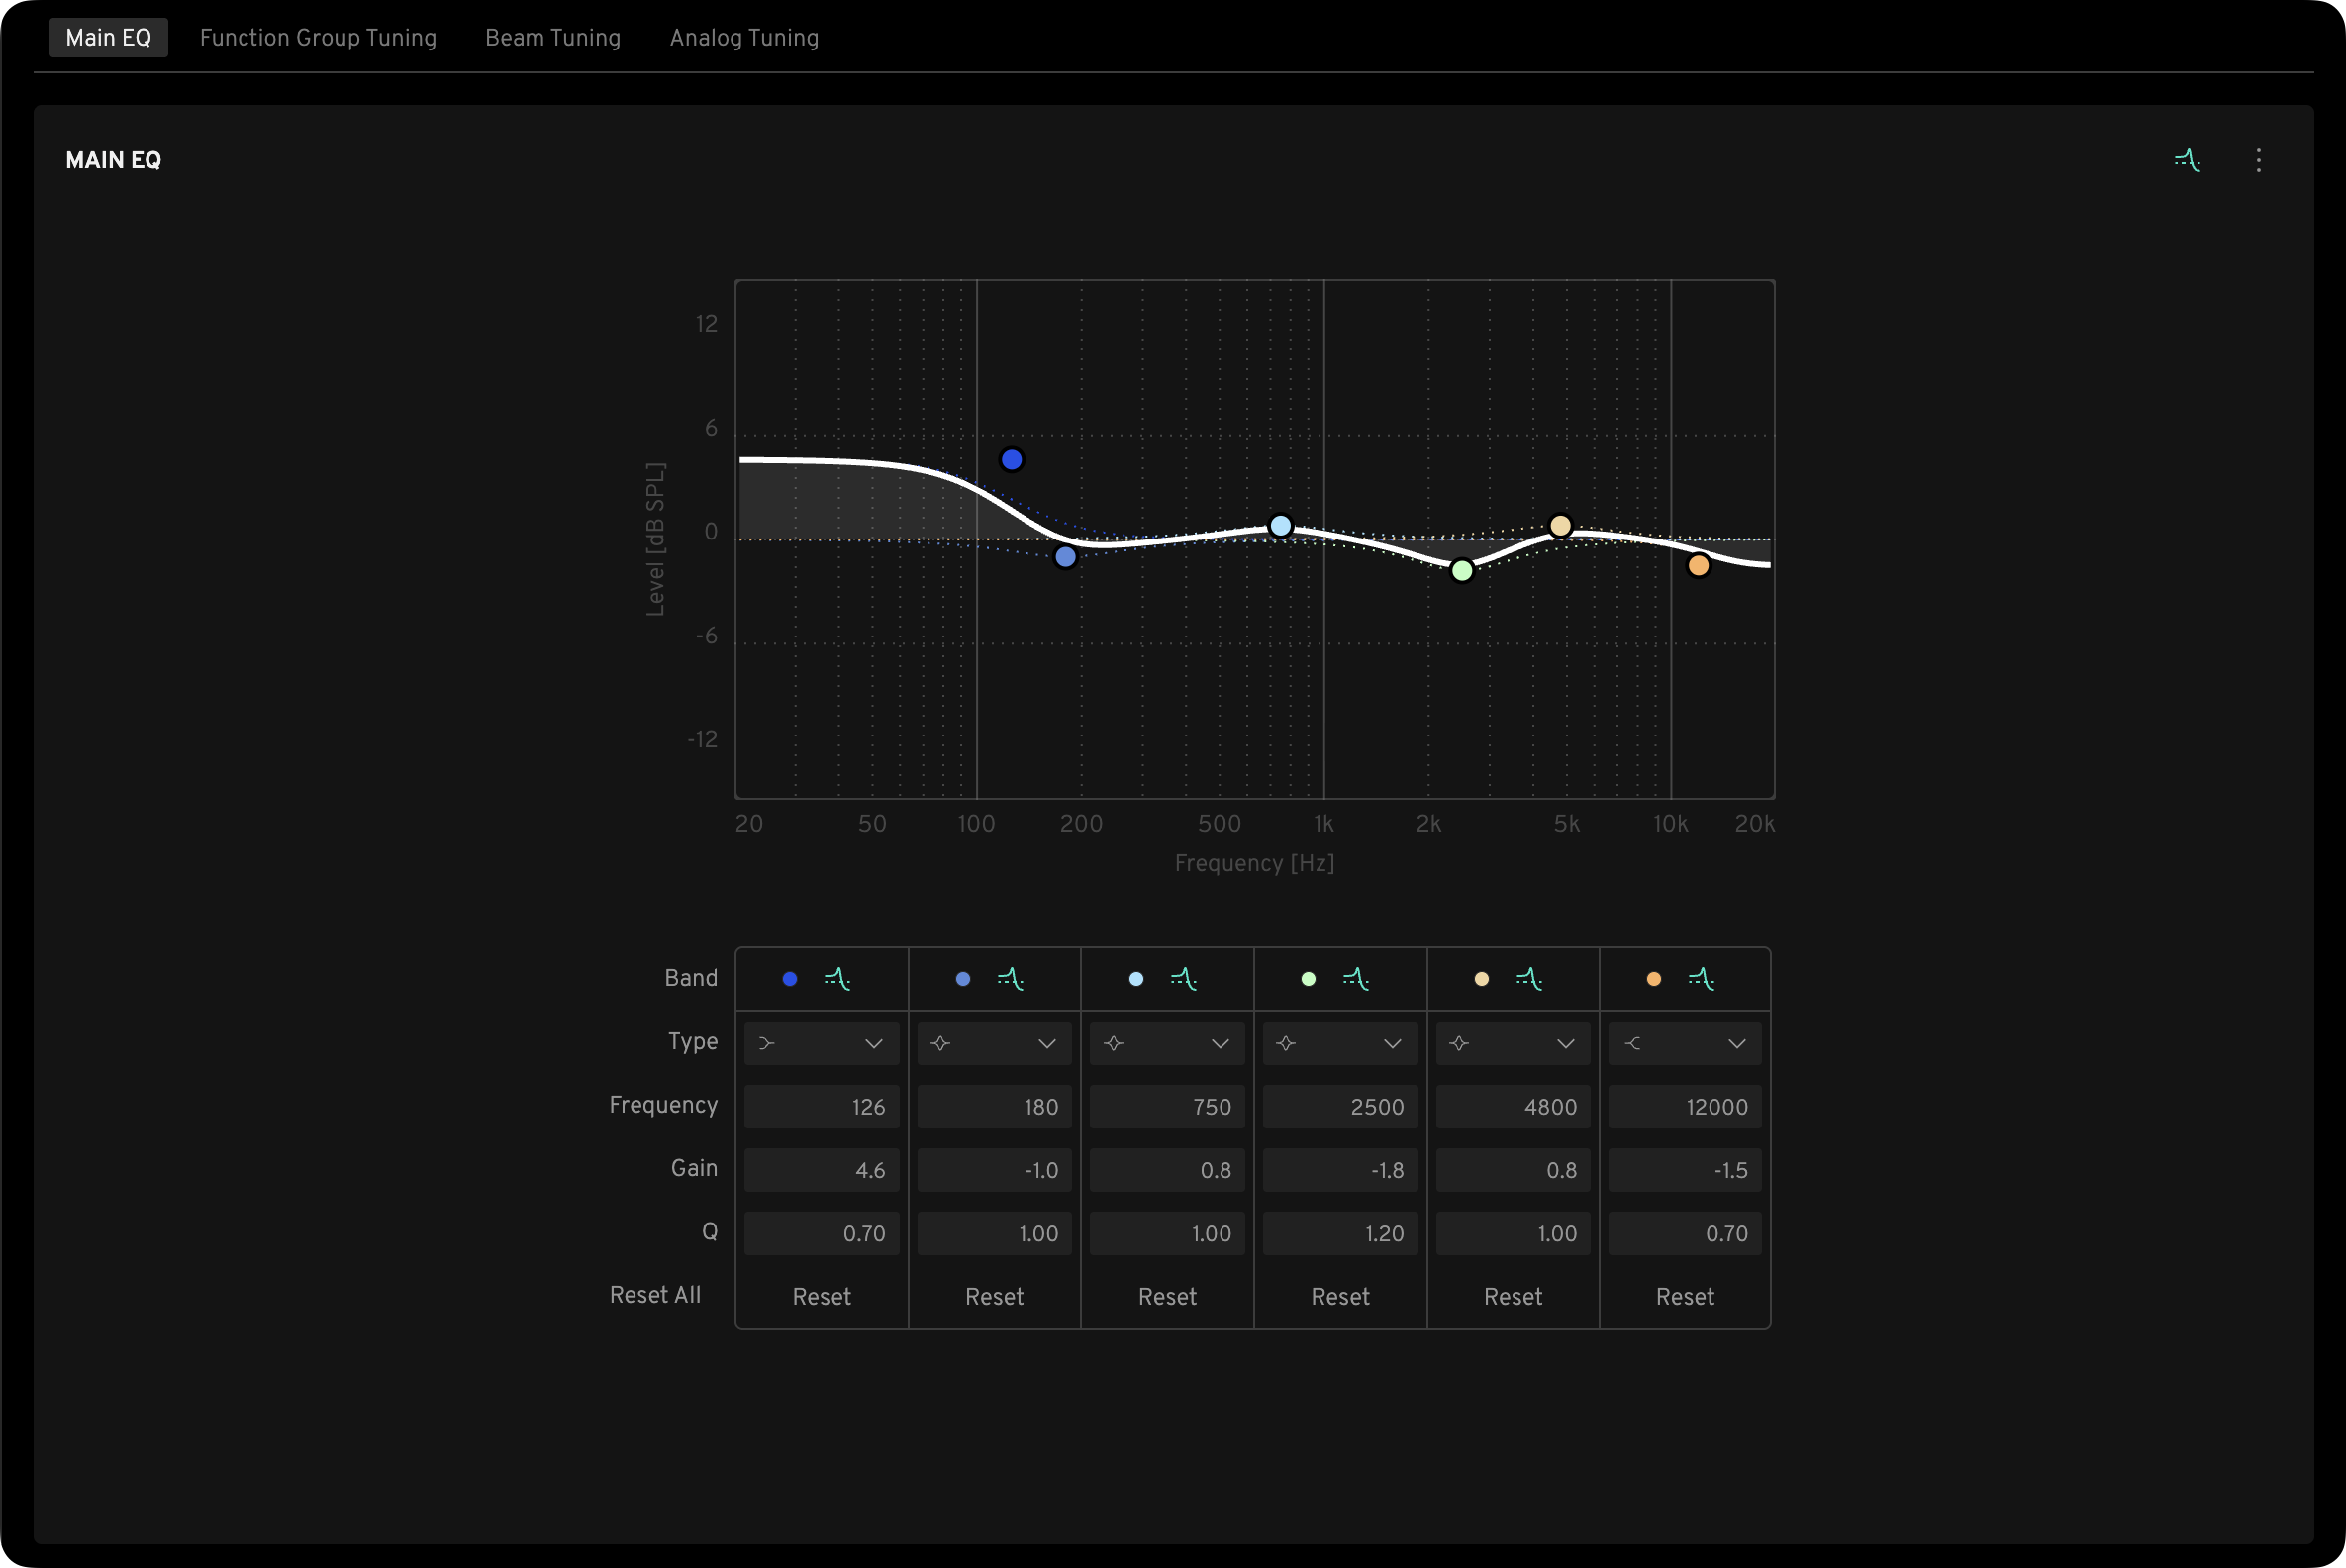Open the low-shelf Type dropdown for the first band
The image size is (2346, 1568).
tap(821, 1043)
